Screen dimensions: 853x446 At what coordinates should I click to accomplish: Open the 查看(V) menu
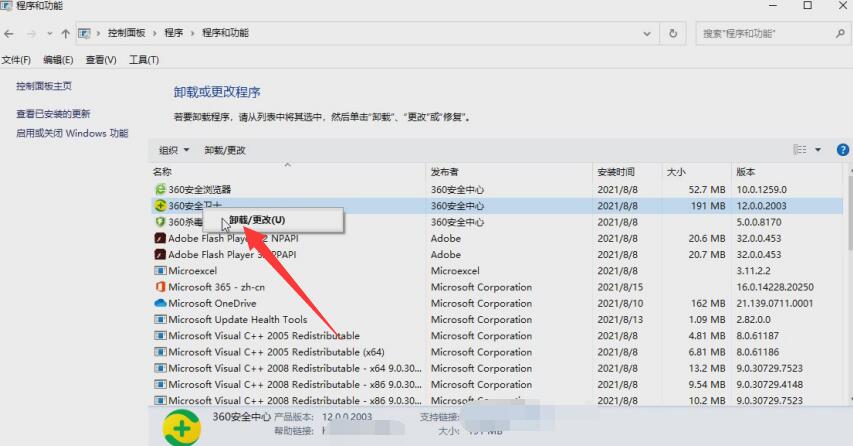click(101, 60)
